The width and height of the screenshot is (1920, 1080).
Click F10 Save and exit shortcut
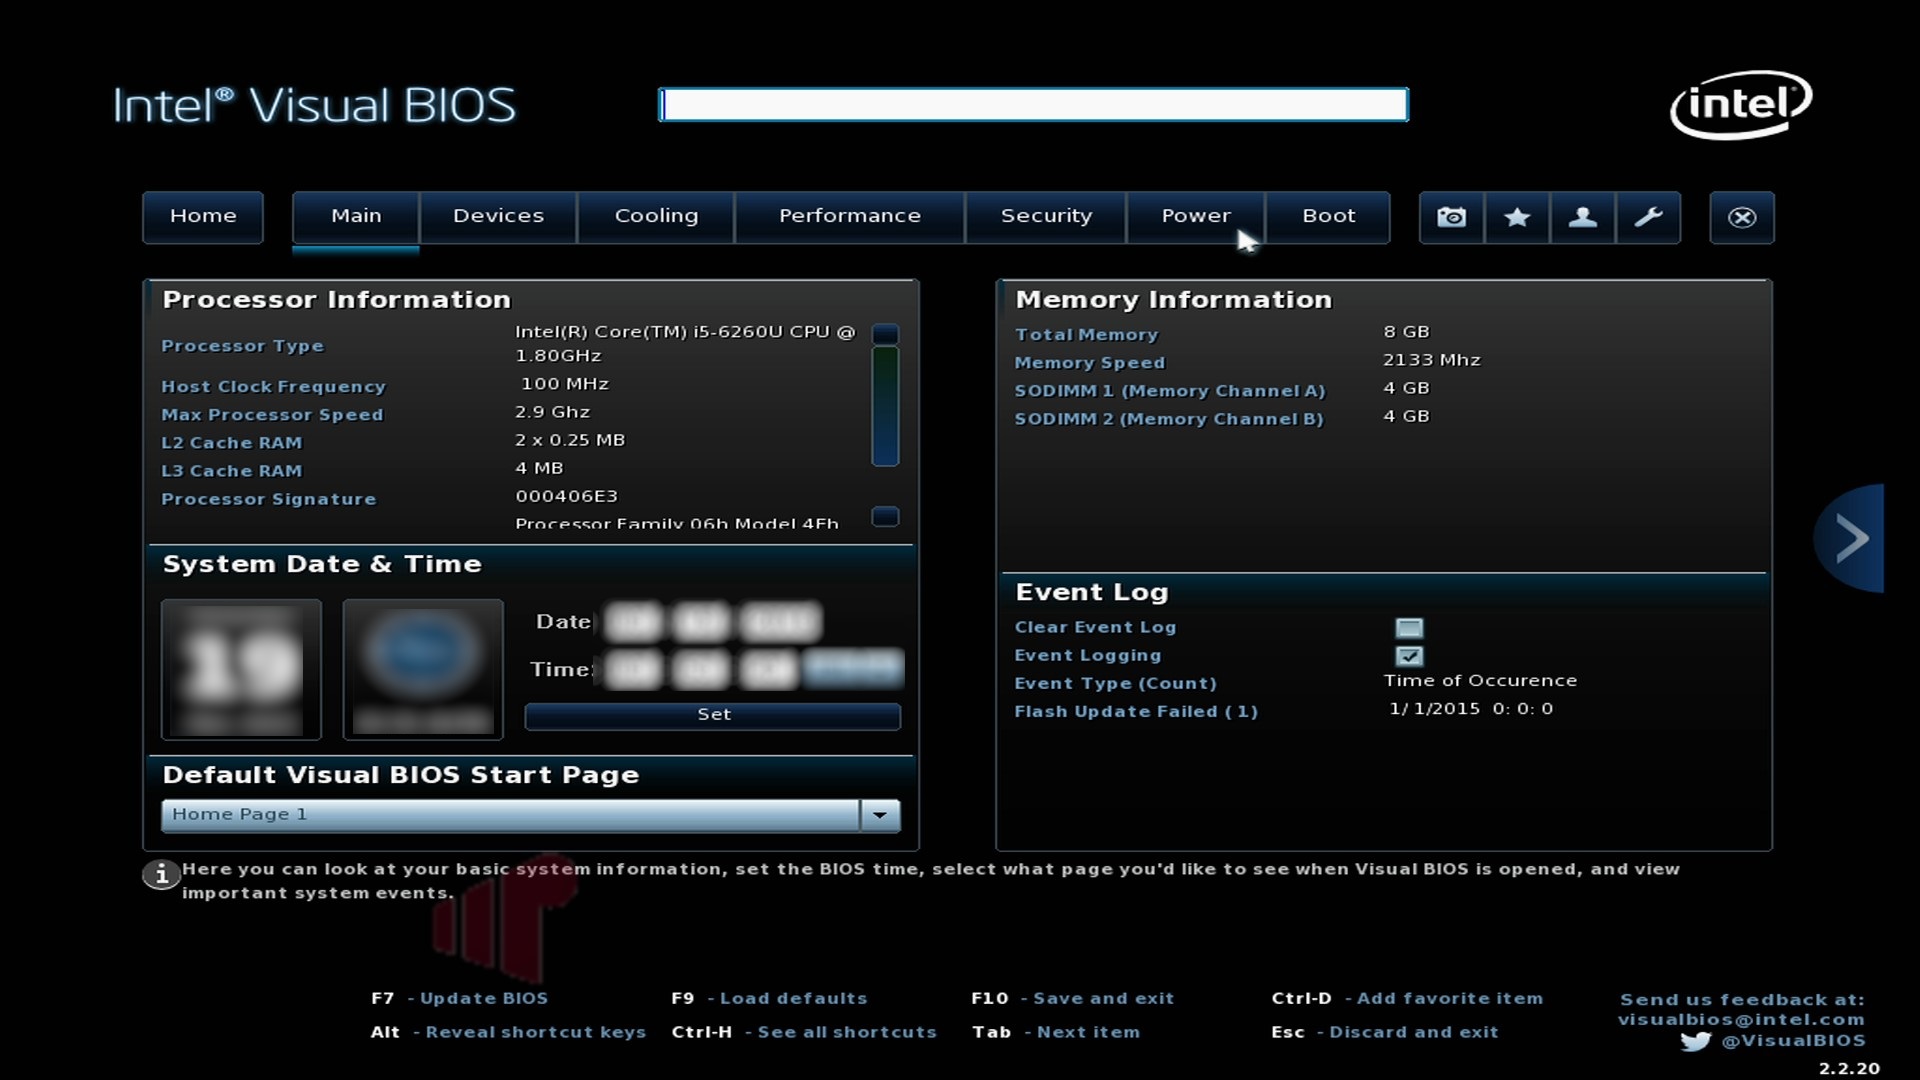point(1072,999)
